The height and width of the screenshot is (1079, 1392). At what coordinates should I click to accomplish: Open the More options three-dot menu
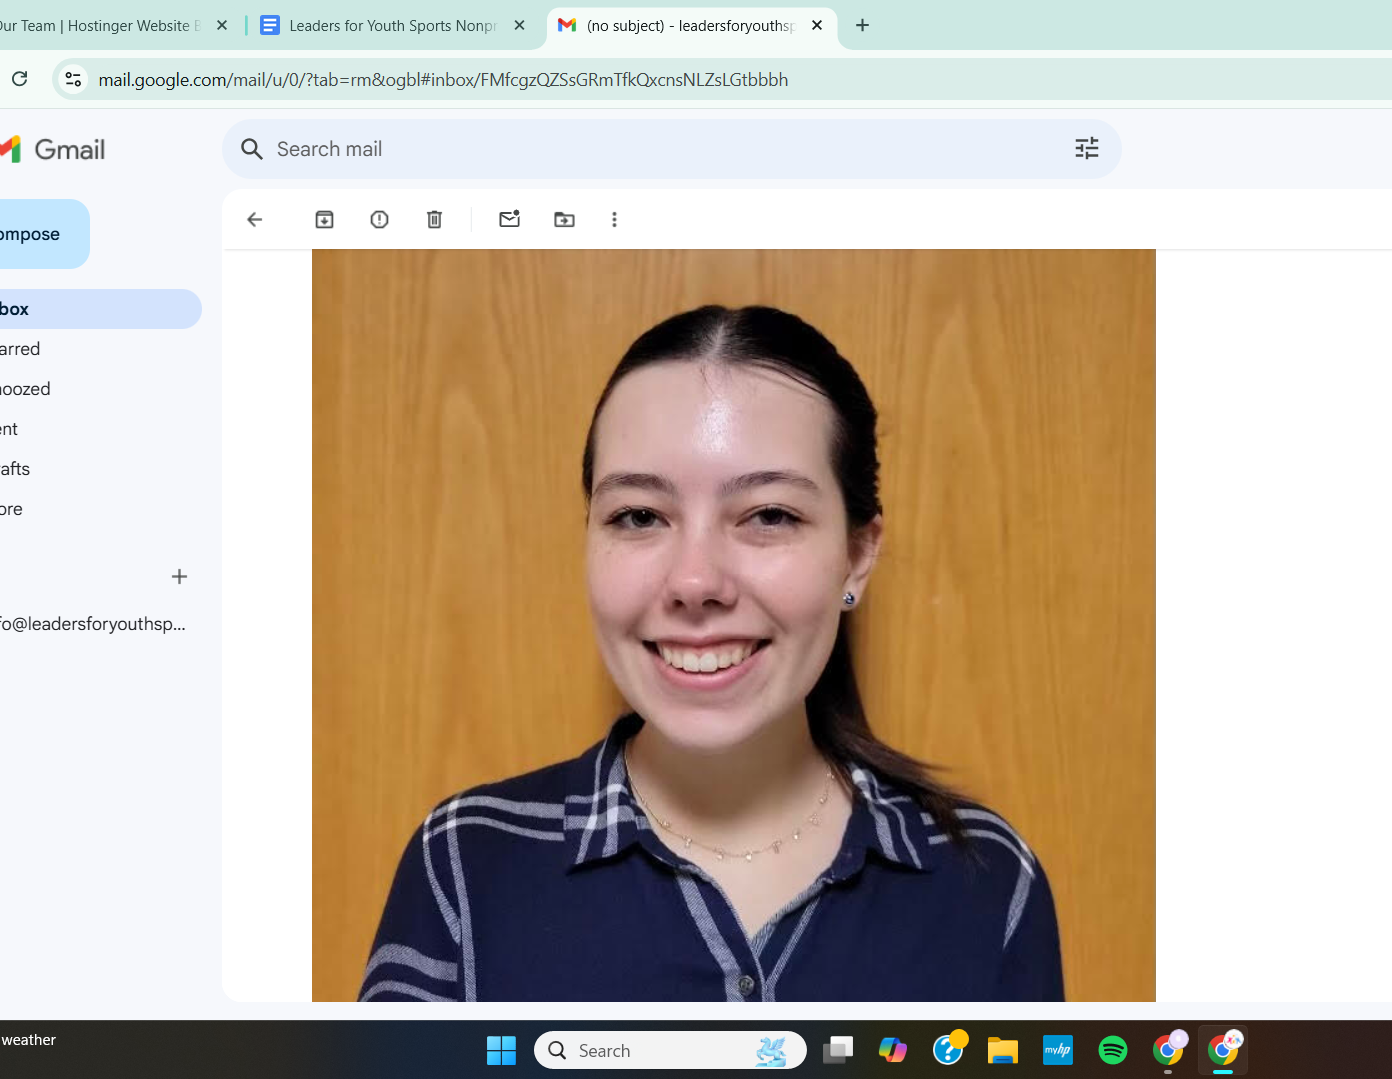(615, 220)
